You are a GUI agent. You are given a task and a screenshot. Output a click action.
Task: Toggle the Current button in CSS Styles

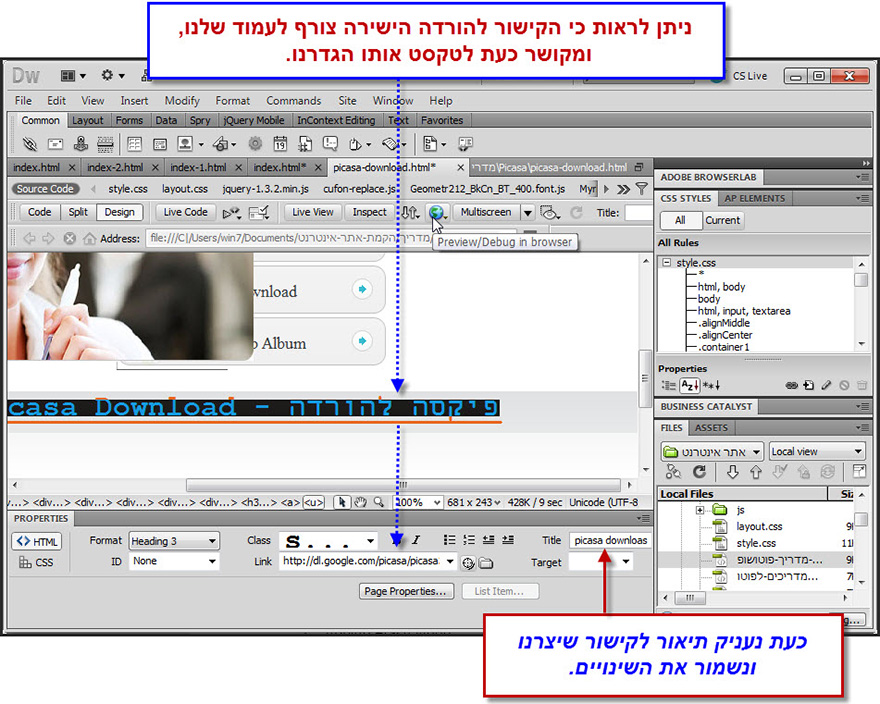(x=722, y=220)
